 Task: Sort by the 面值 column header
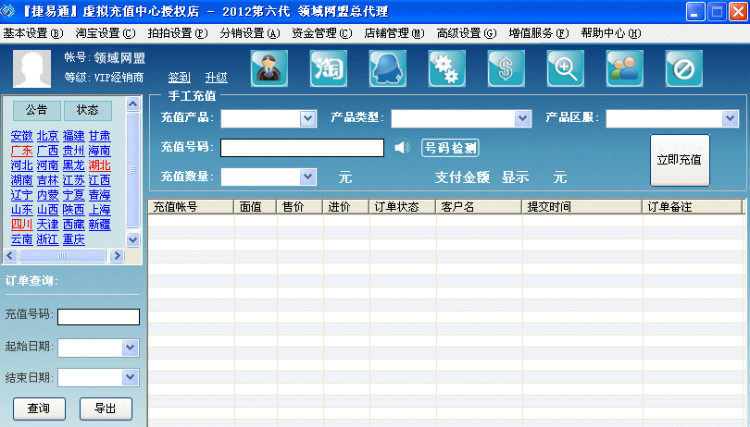click(255, 207)
